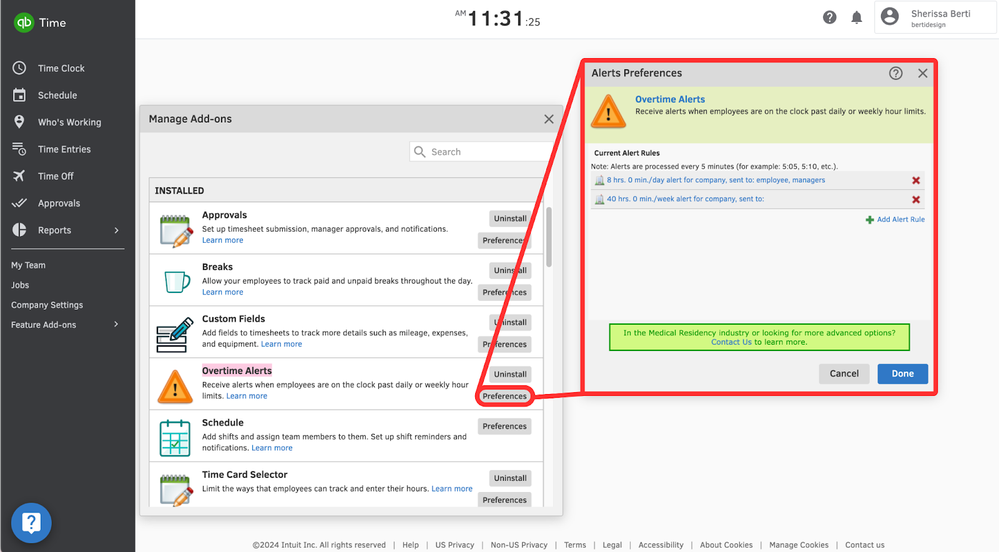
Task: Select Time Off in the sidebar
Action: [x=55, y=176]
